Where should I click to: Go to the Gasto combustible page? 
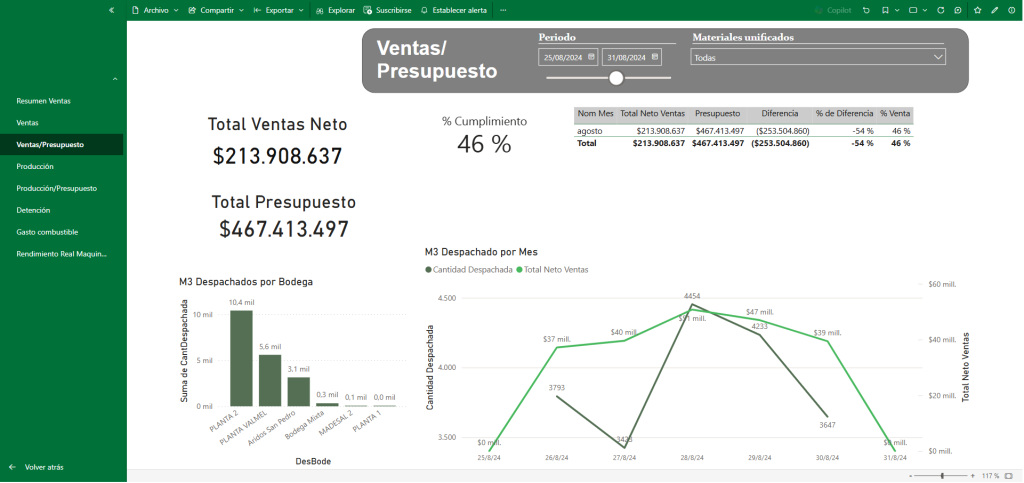47,232
